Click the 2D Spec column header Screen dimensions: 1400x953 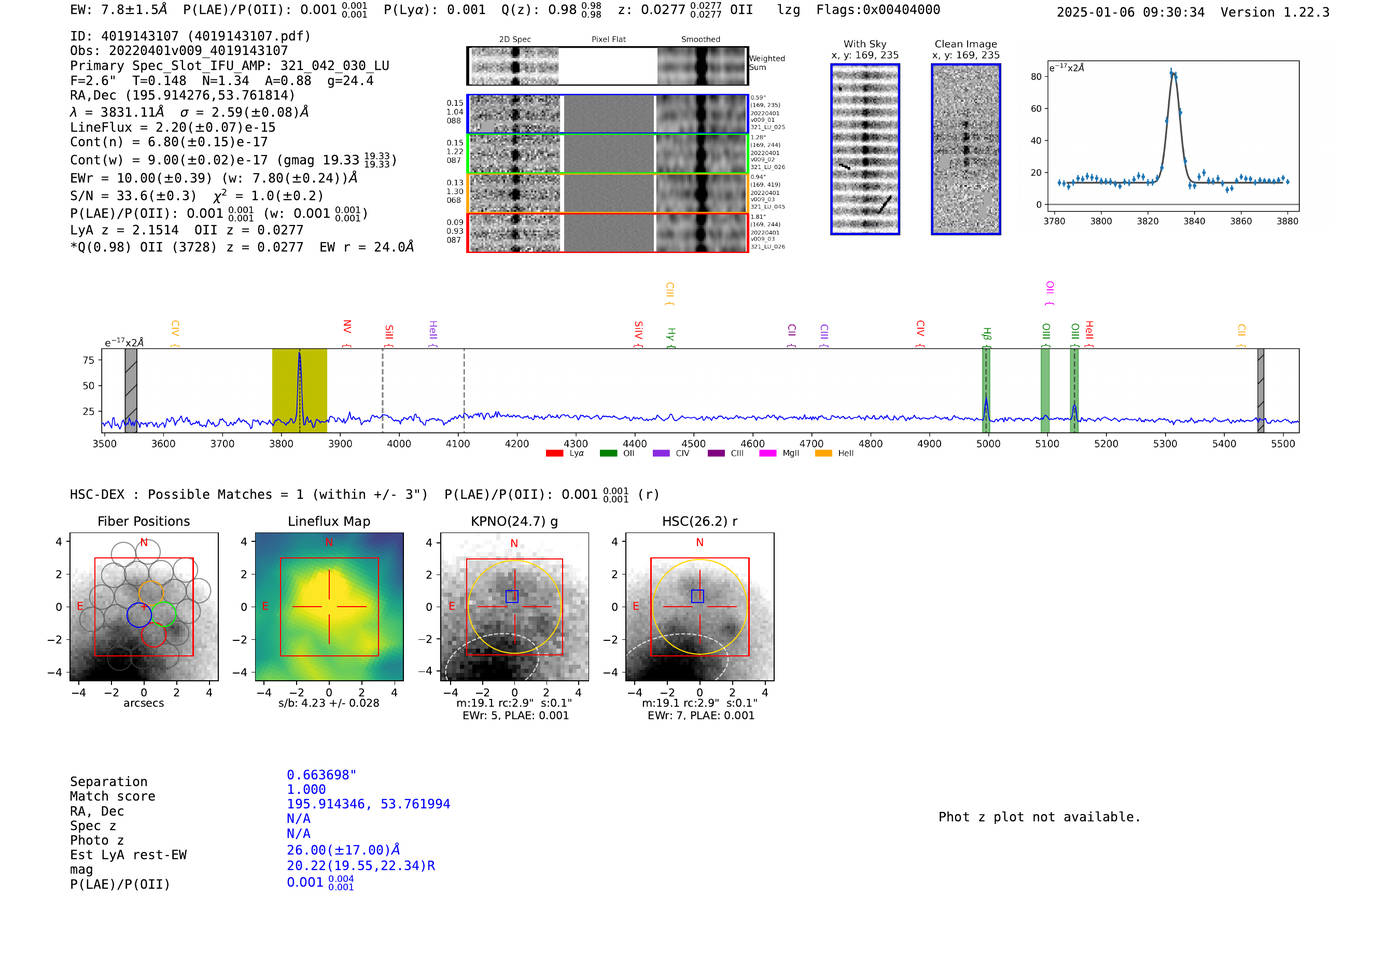pos(515,39)
